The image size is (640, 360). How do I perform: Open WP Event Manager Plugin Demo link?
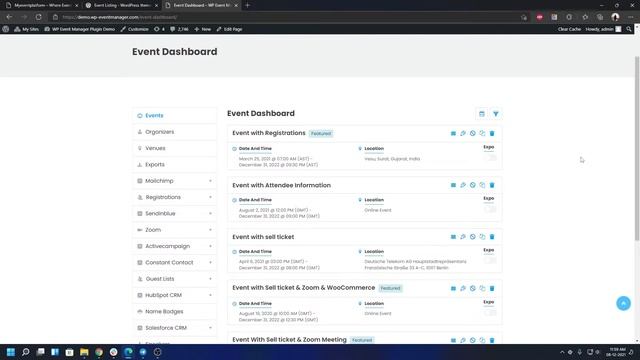pos(80,29)
